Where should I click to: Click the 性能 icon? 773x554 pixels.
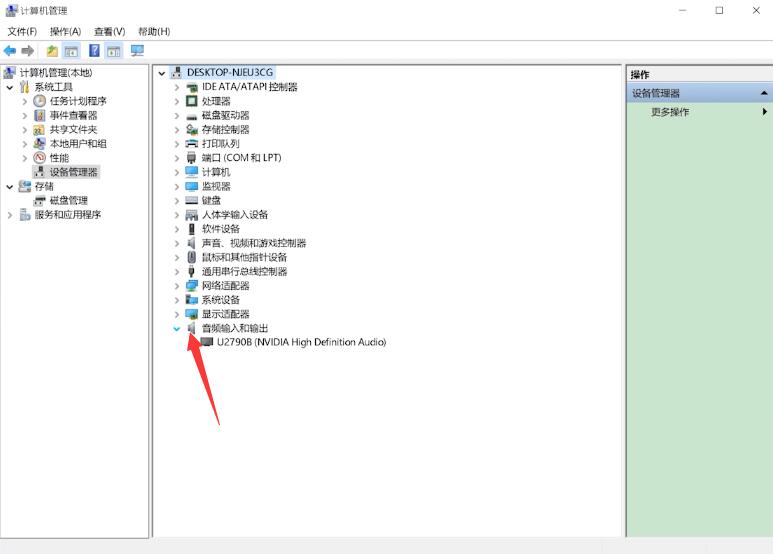click(39, 158)
